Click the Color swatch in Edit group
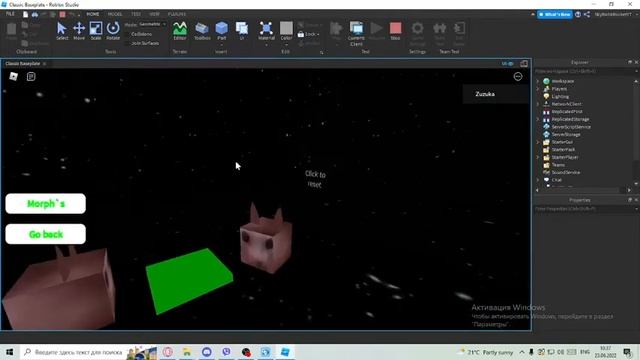The image size is (640, 360). point(286,28)
